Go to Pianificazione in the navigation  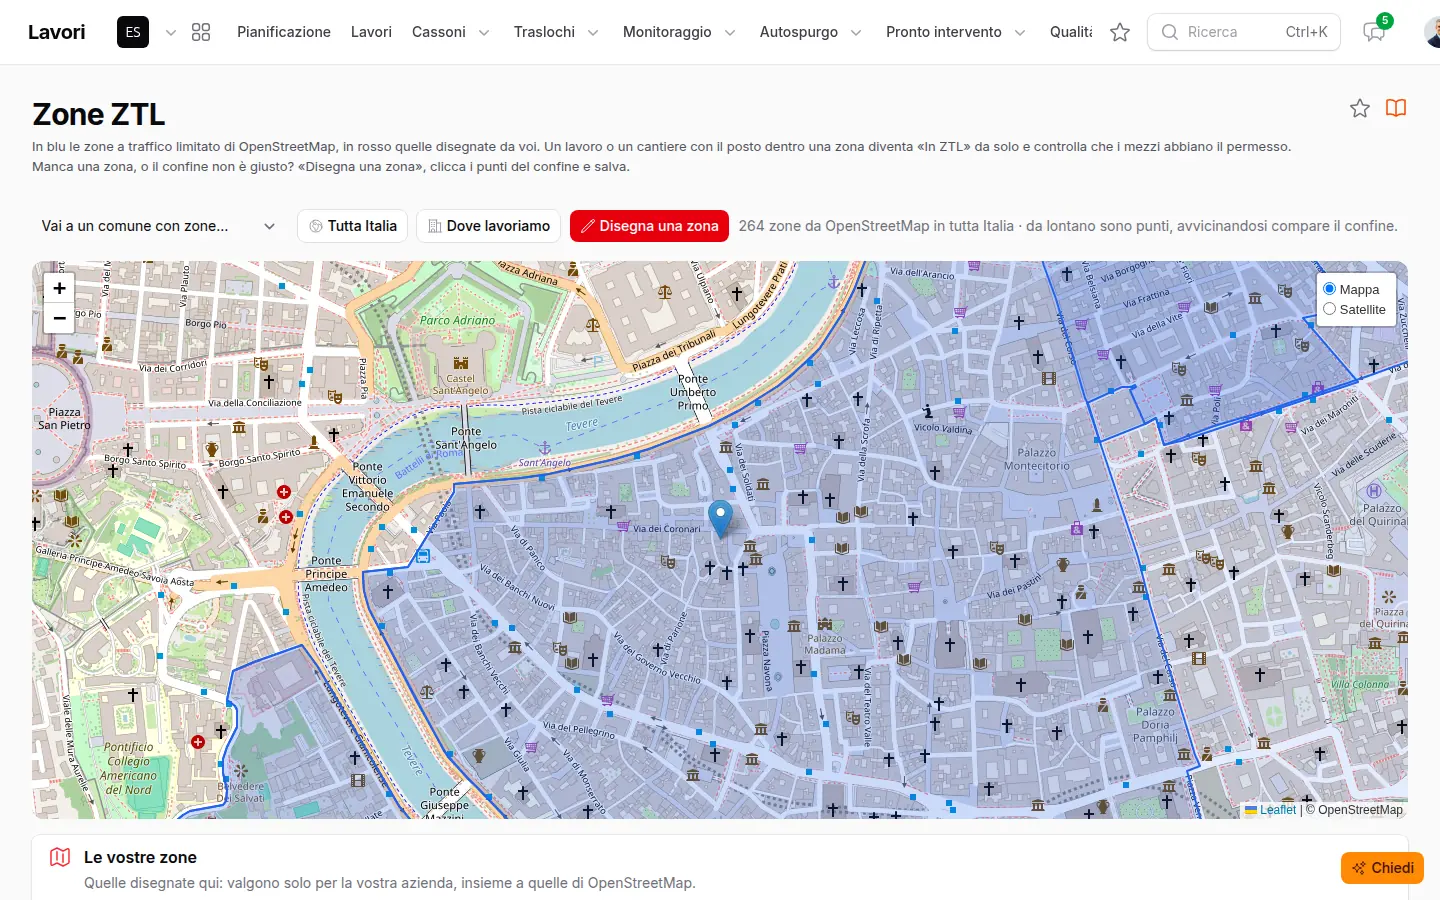[284, 32]
